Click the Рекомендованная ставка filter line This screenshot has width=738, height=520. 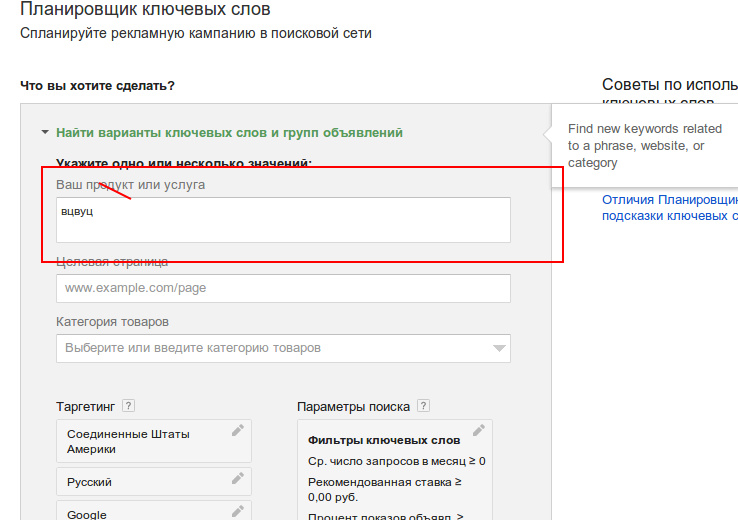coord(386,488)
